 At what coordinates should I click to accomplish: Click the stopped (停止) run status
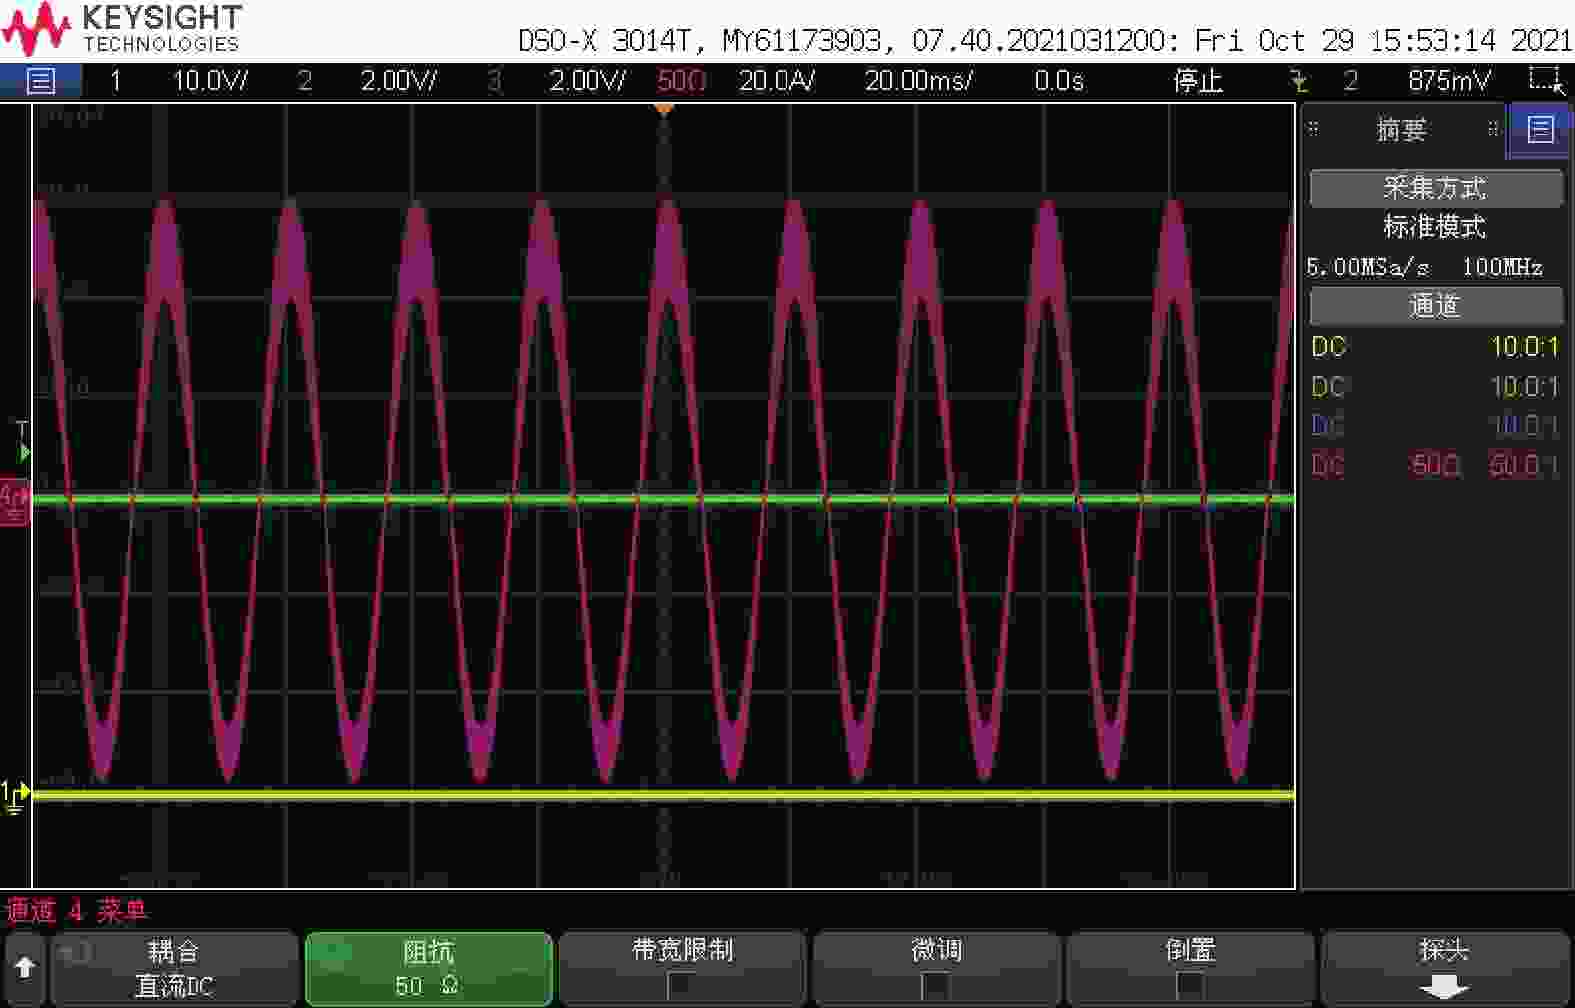(x=1198, y=81)
